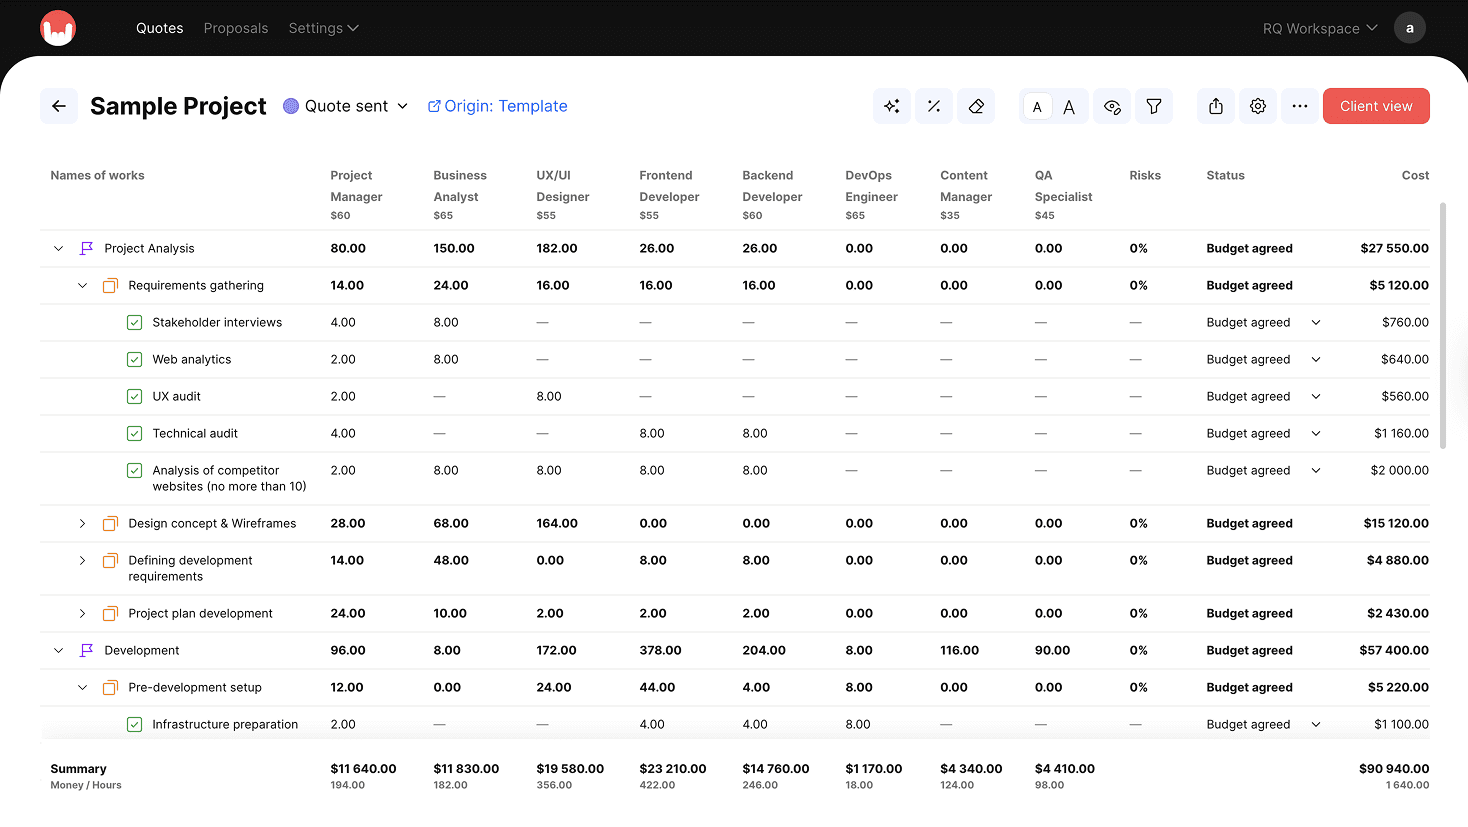Expand Defining development requirements group

pyautogui.click(x=83, y=560)
